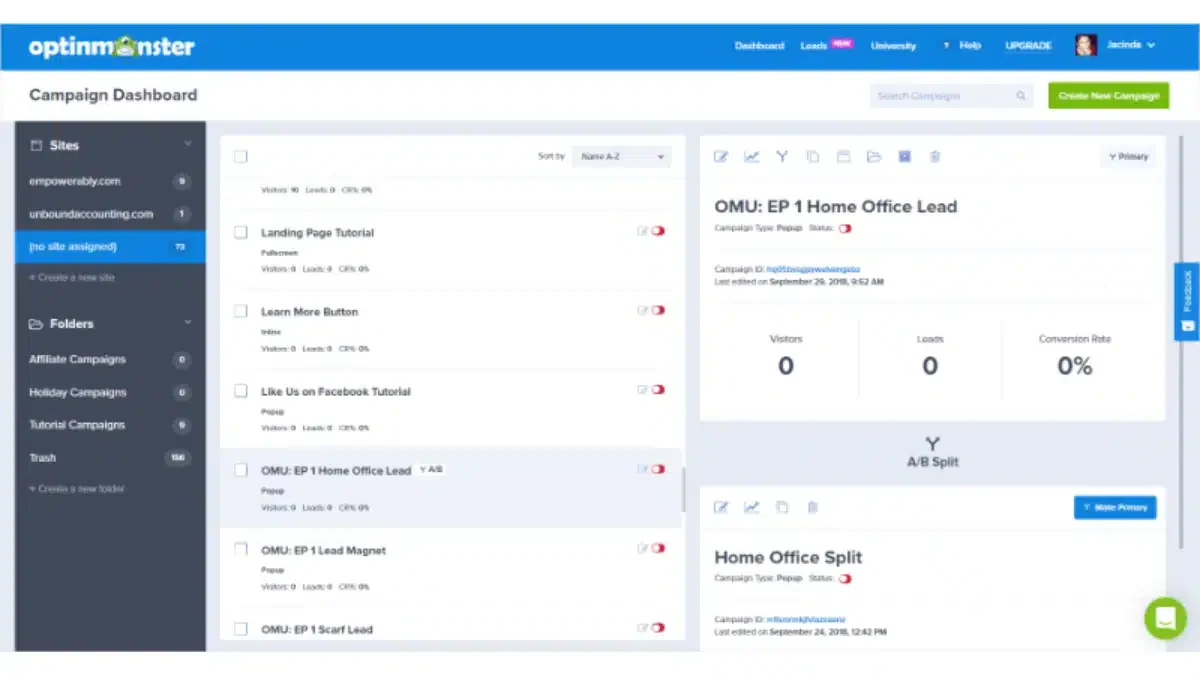Click the trash icon above OMU: EP 1 Home Office Lead
Image resolution: width=1200 pixels, height=675 pixels.
tap(935, 157)
